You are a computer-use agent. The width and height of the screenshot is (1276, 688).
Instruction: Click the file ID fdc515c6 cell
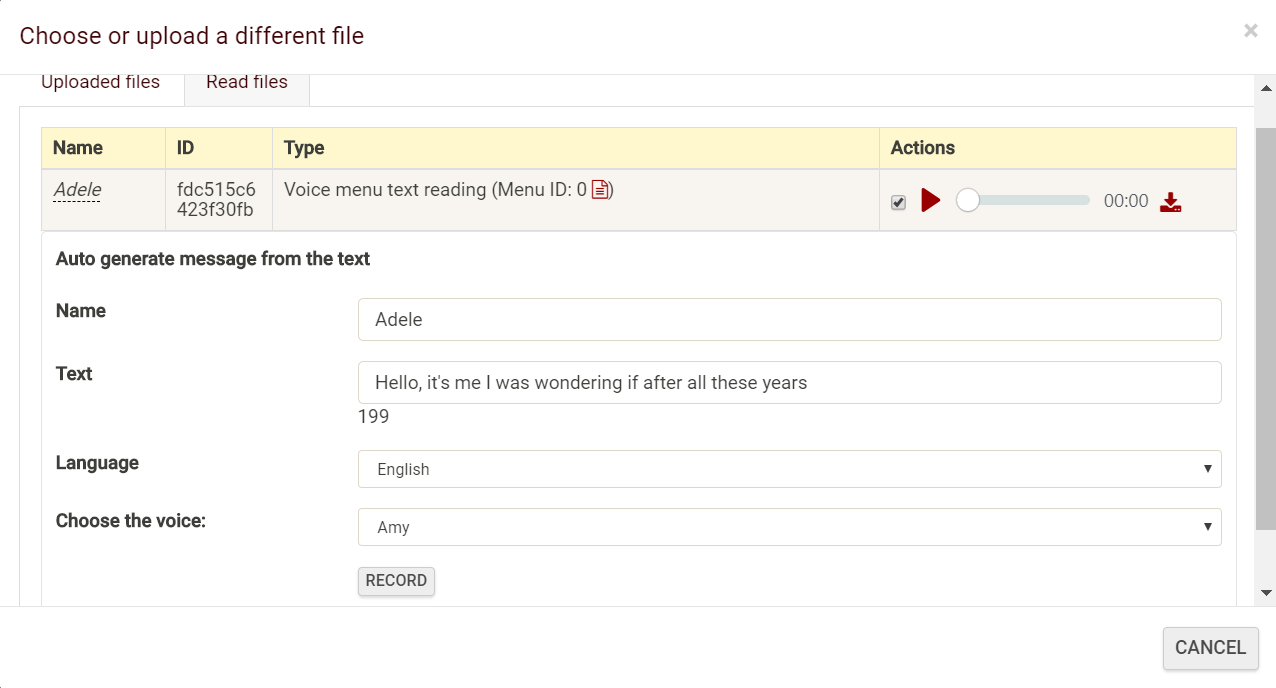[216, 200]
